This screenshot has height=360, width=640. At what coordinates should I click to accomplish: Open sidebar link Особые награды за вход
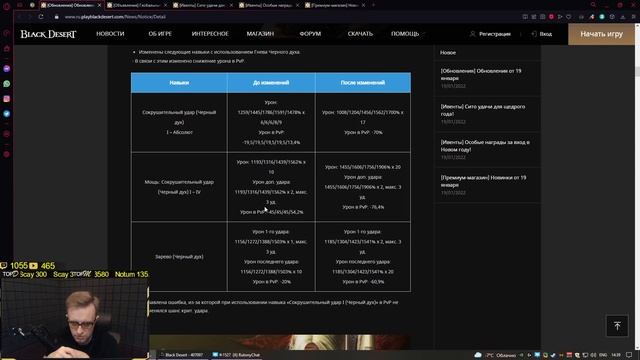(x=485, y=146)
